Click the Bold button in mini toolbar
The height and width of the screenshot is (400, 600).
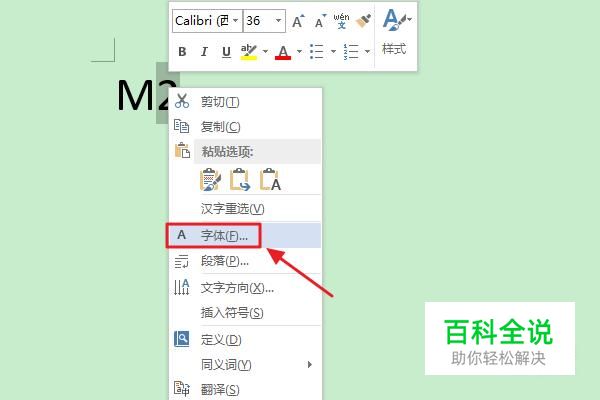point(182,51)
